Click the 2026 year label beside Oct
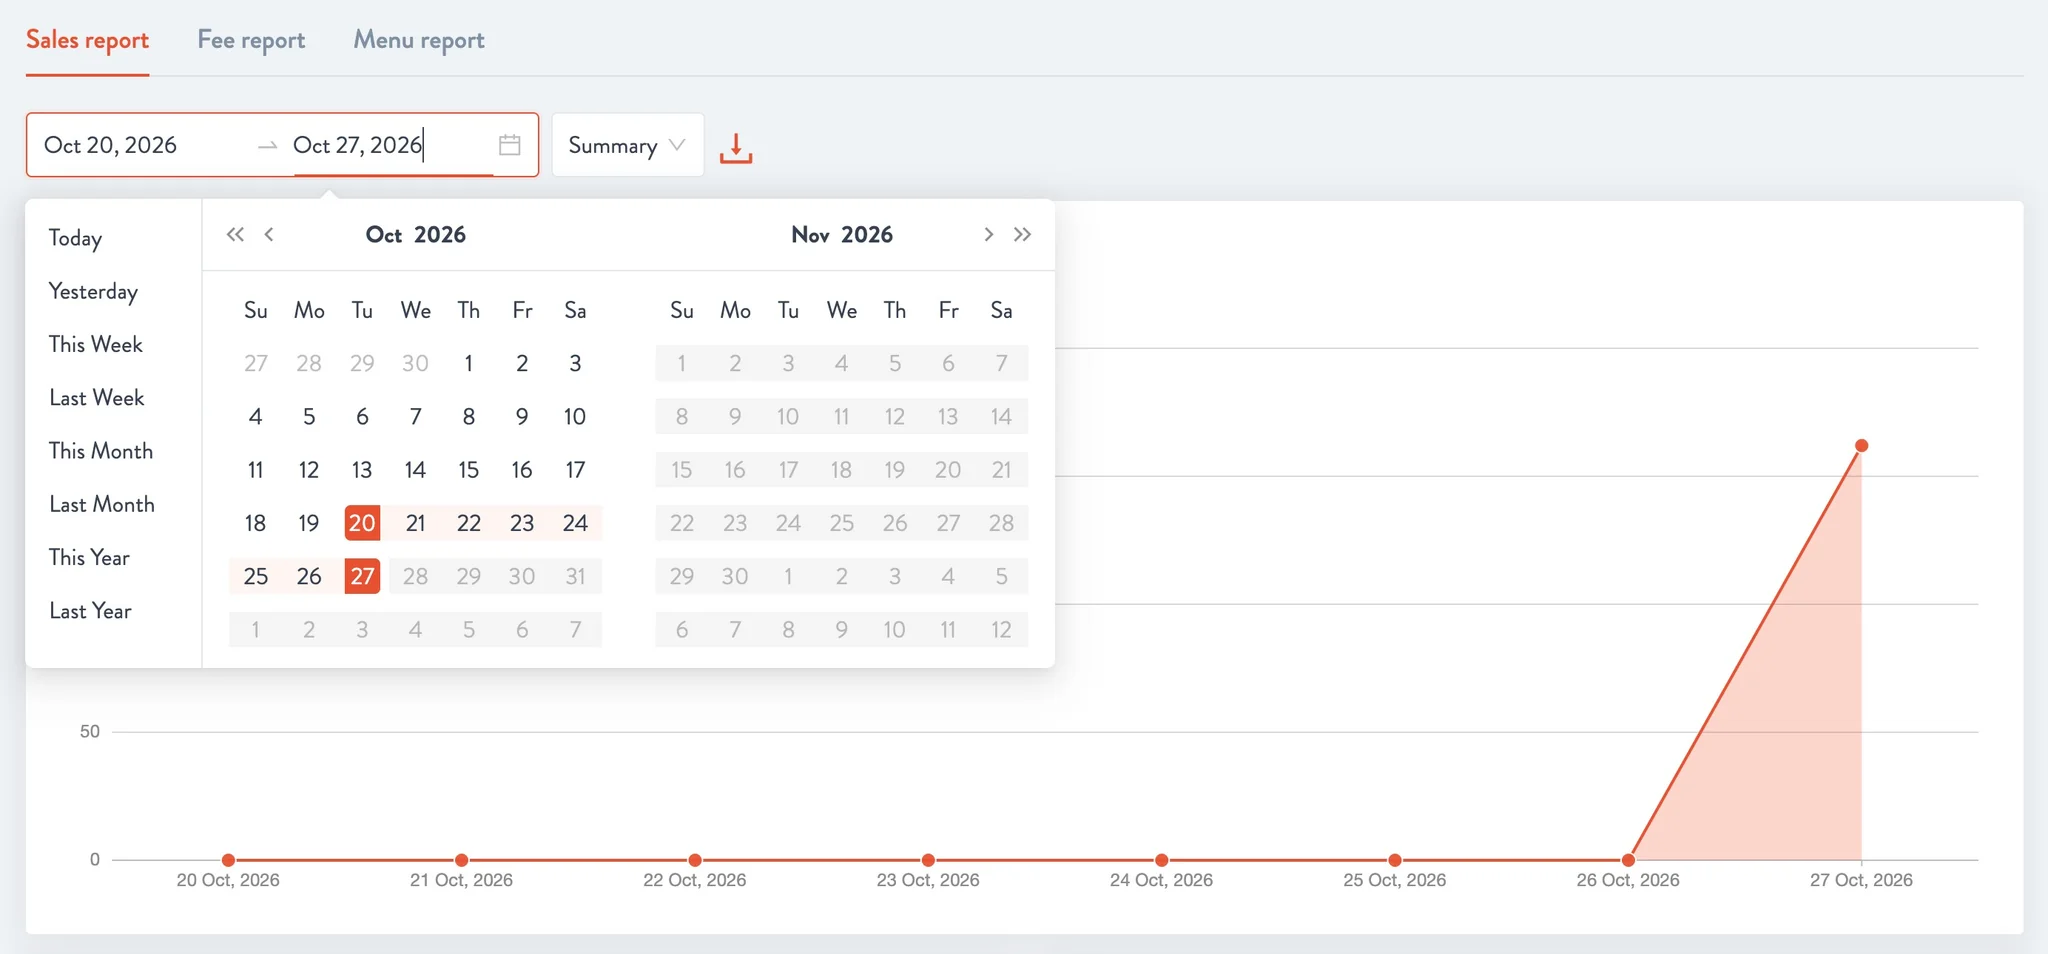Viewport: 2048px width, 954px height. pyautogui.click(x=440, y=234)
